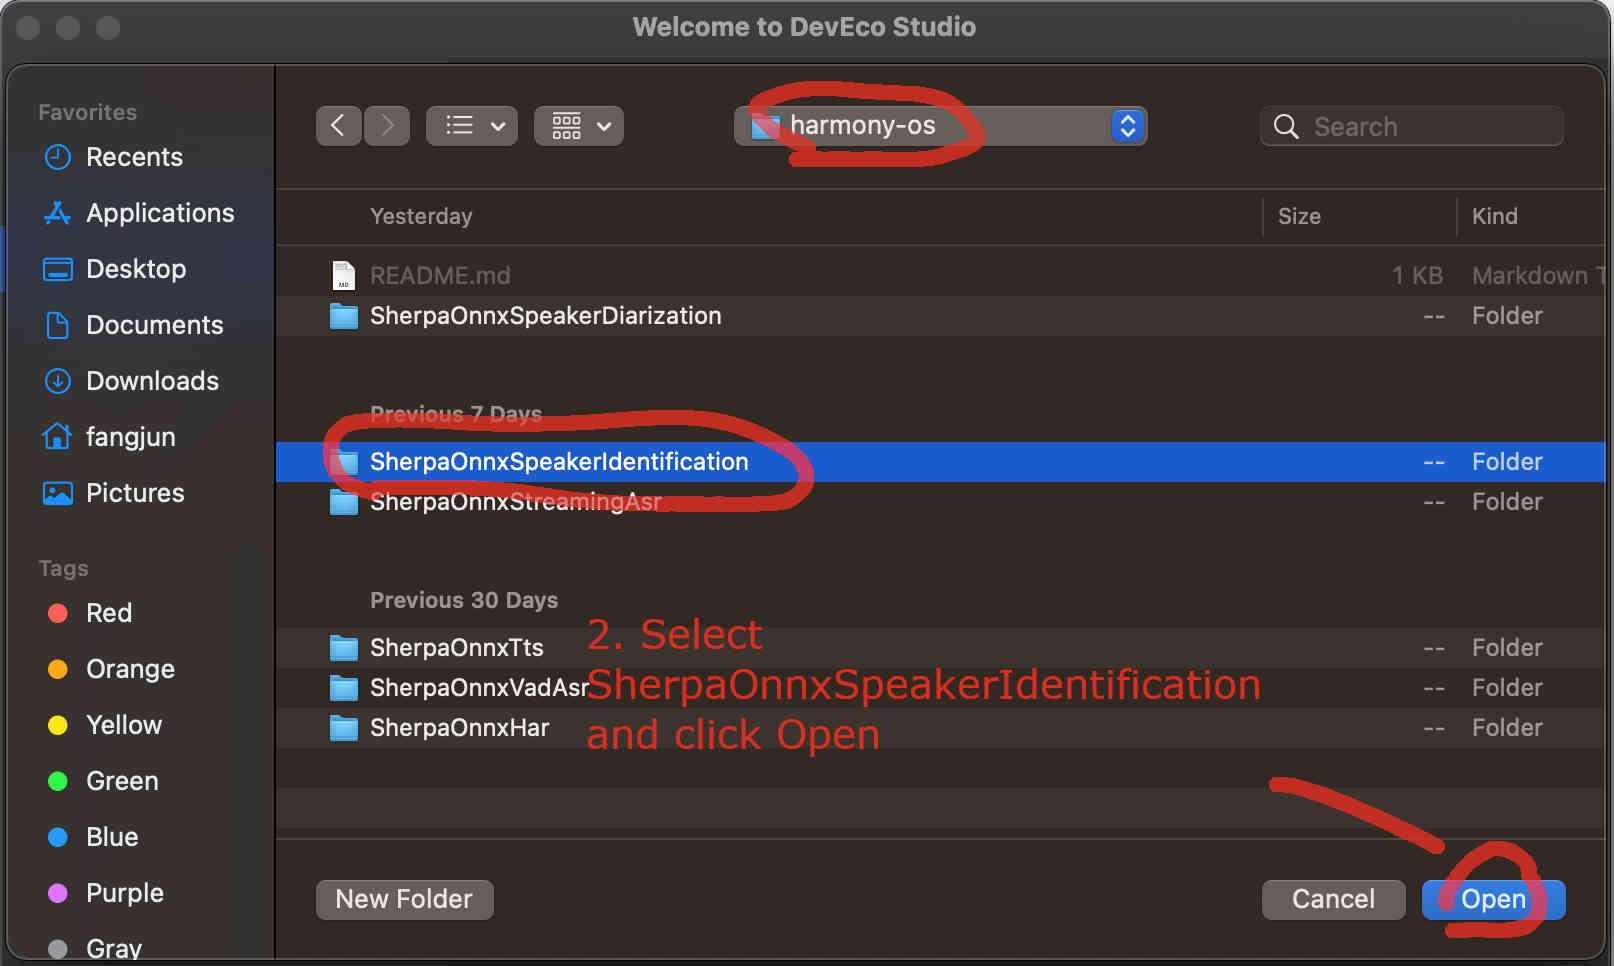Screen dimensions: 1614x966
Task: Click the Cancel button
Action: (1333, 899)
